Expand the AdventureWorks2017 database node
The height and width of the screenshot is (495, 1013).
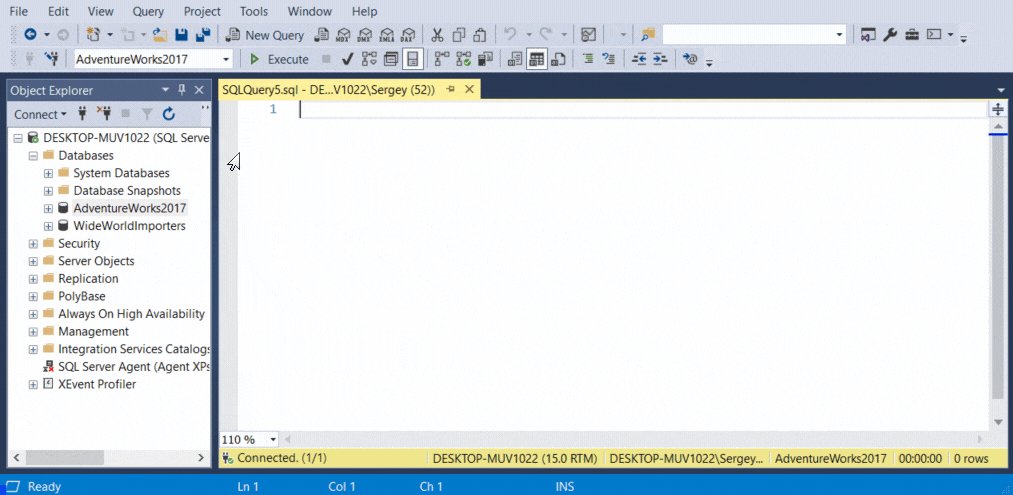click(x=48, y=208)
